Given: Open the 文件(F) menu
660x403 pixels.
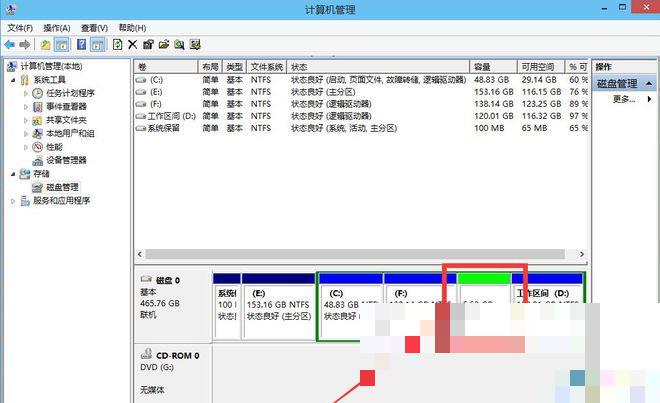Looking at the screenshot, I should pos(20,28).
